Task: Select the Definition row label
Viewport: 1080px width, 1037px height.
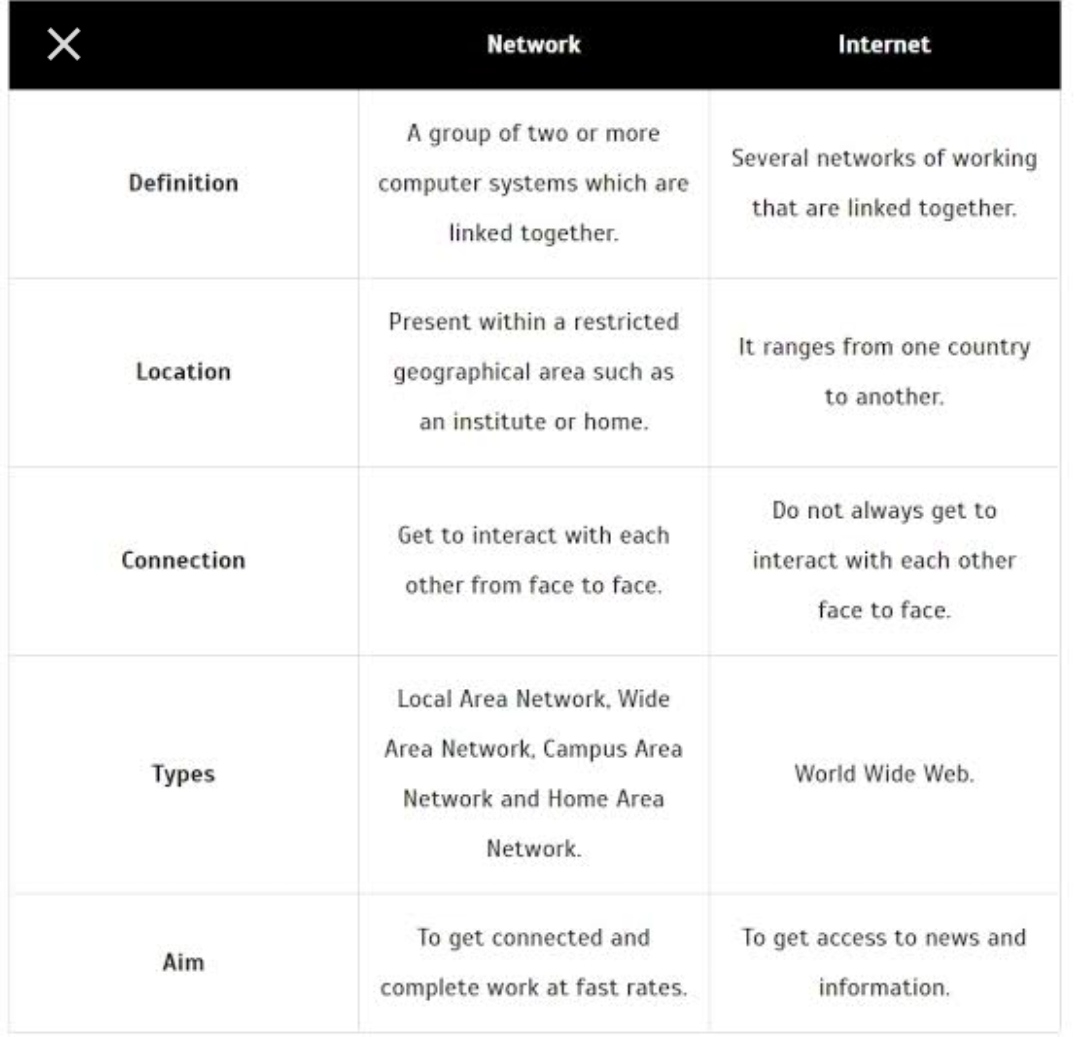Action: (x=183, y=183)
